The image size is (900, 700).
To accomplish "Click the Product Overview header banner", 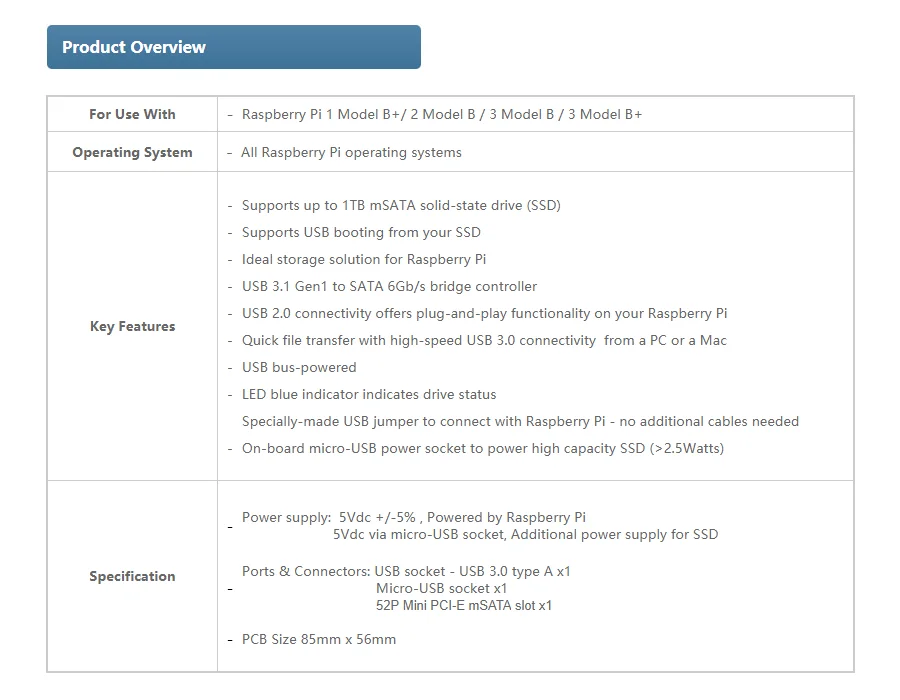I will [x=234, y=47].
